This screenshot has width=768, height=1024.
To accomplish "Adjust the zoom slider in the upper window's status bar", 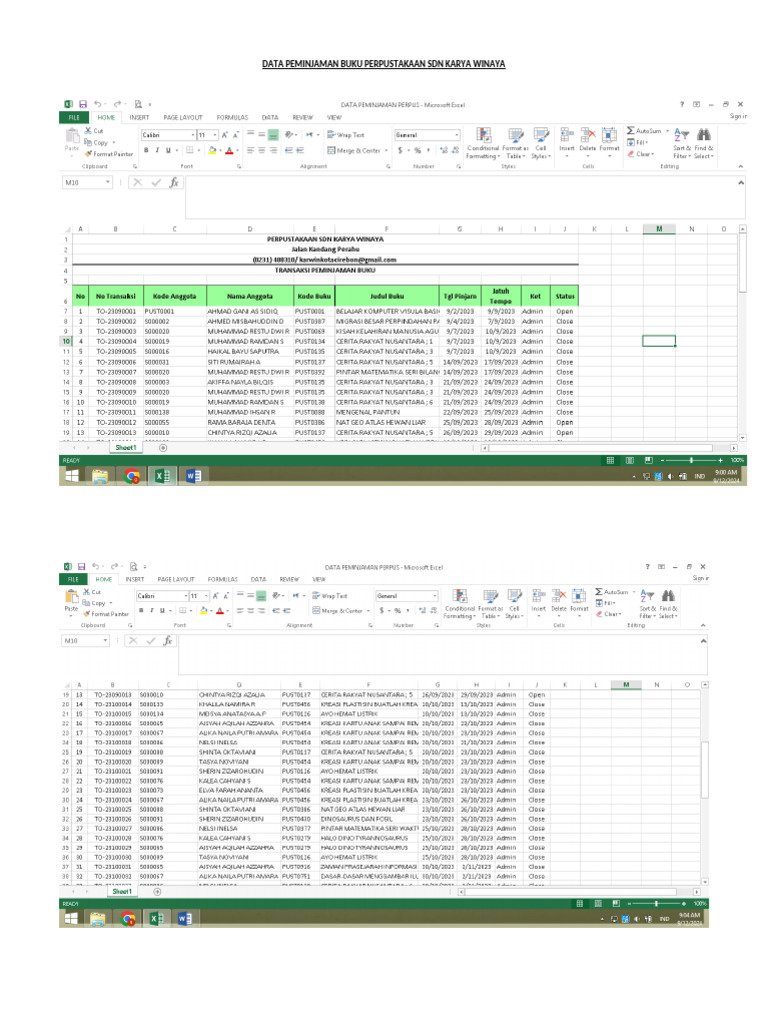I will 684,460.
